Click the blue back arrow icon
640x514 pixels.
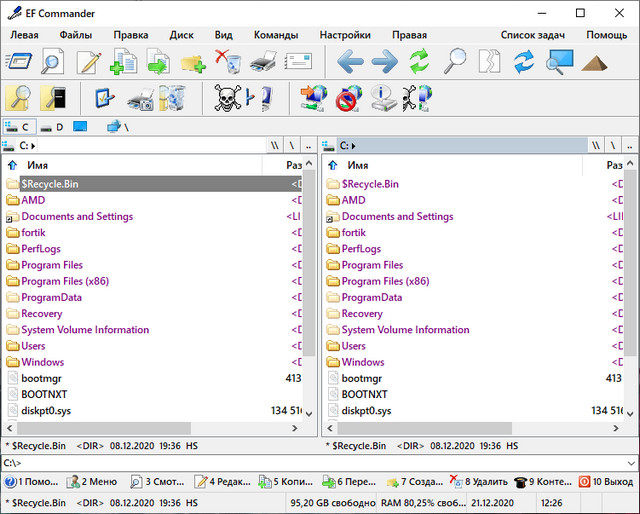tap(350, 62)
